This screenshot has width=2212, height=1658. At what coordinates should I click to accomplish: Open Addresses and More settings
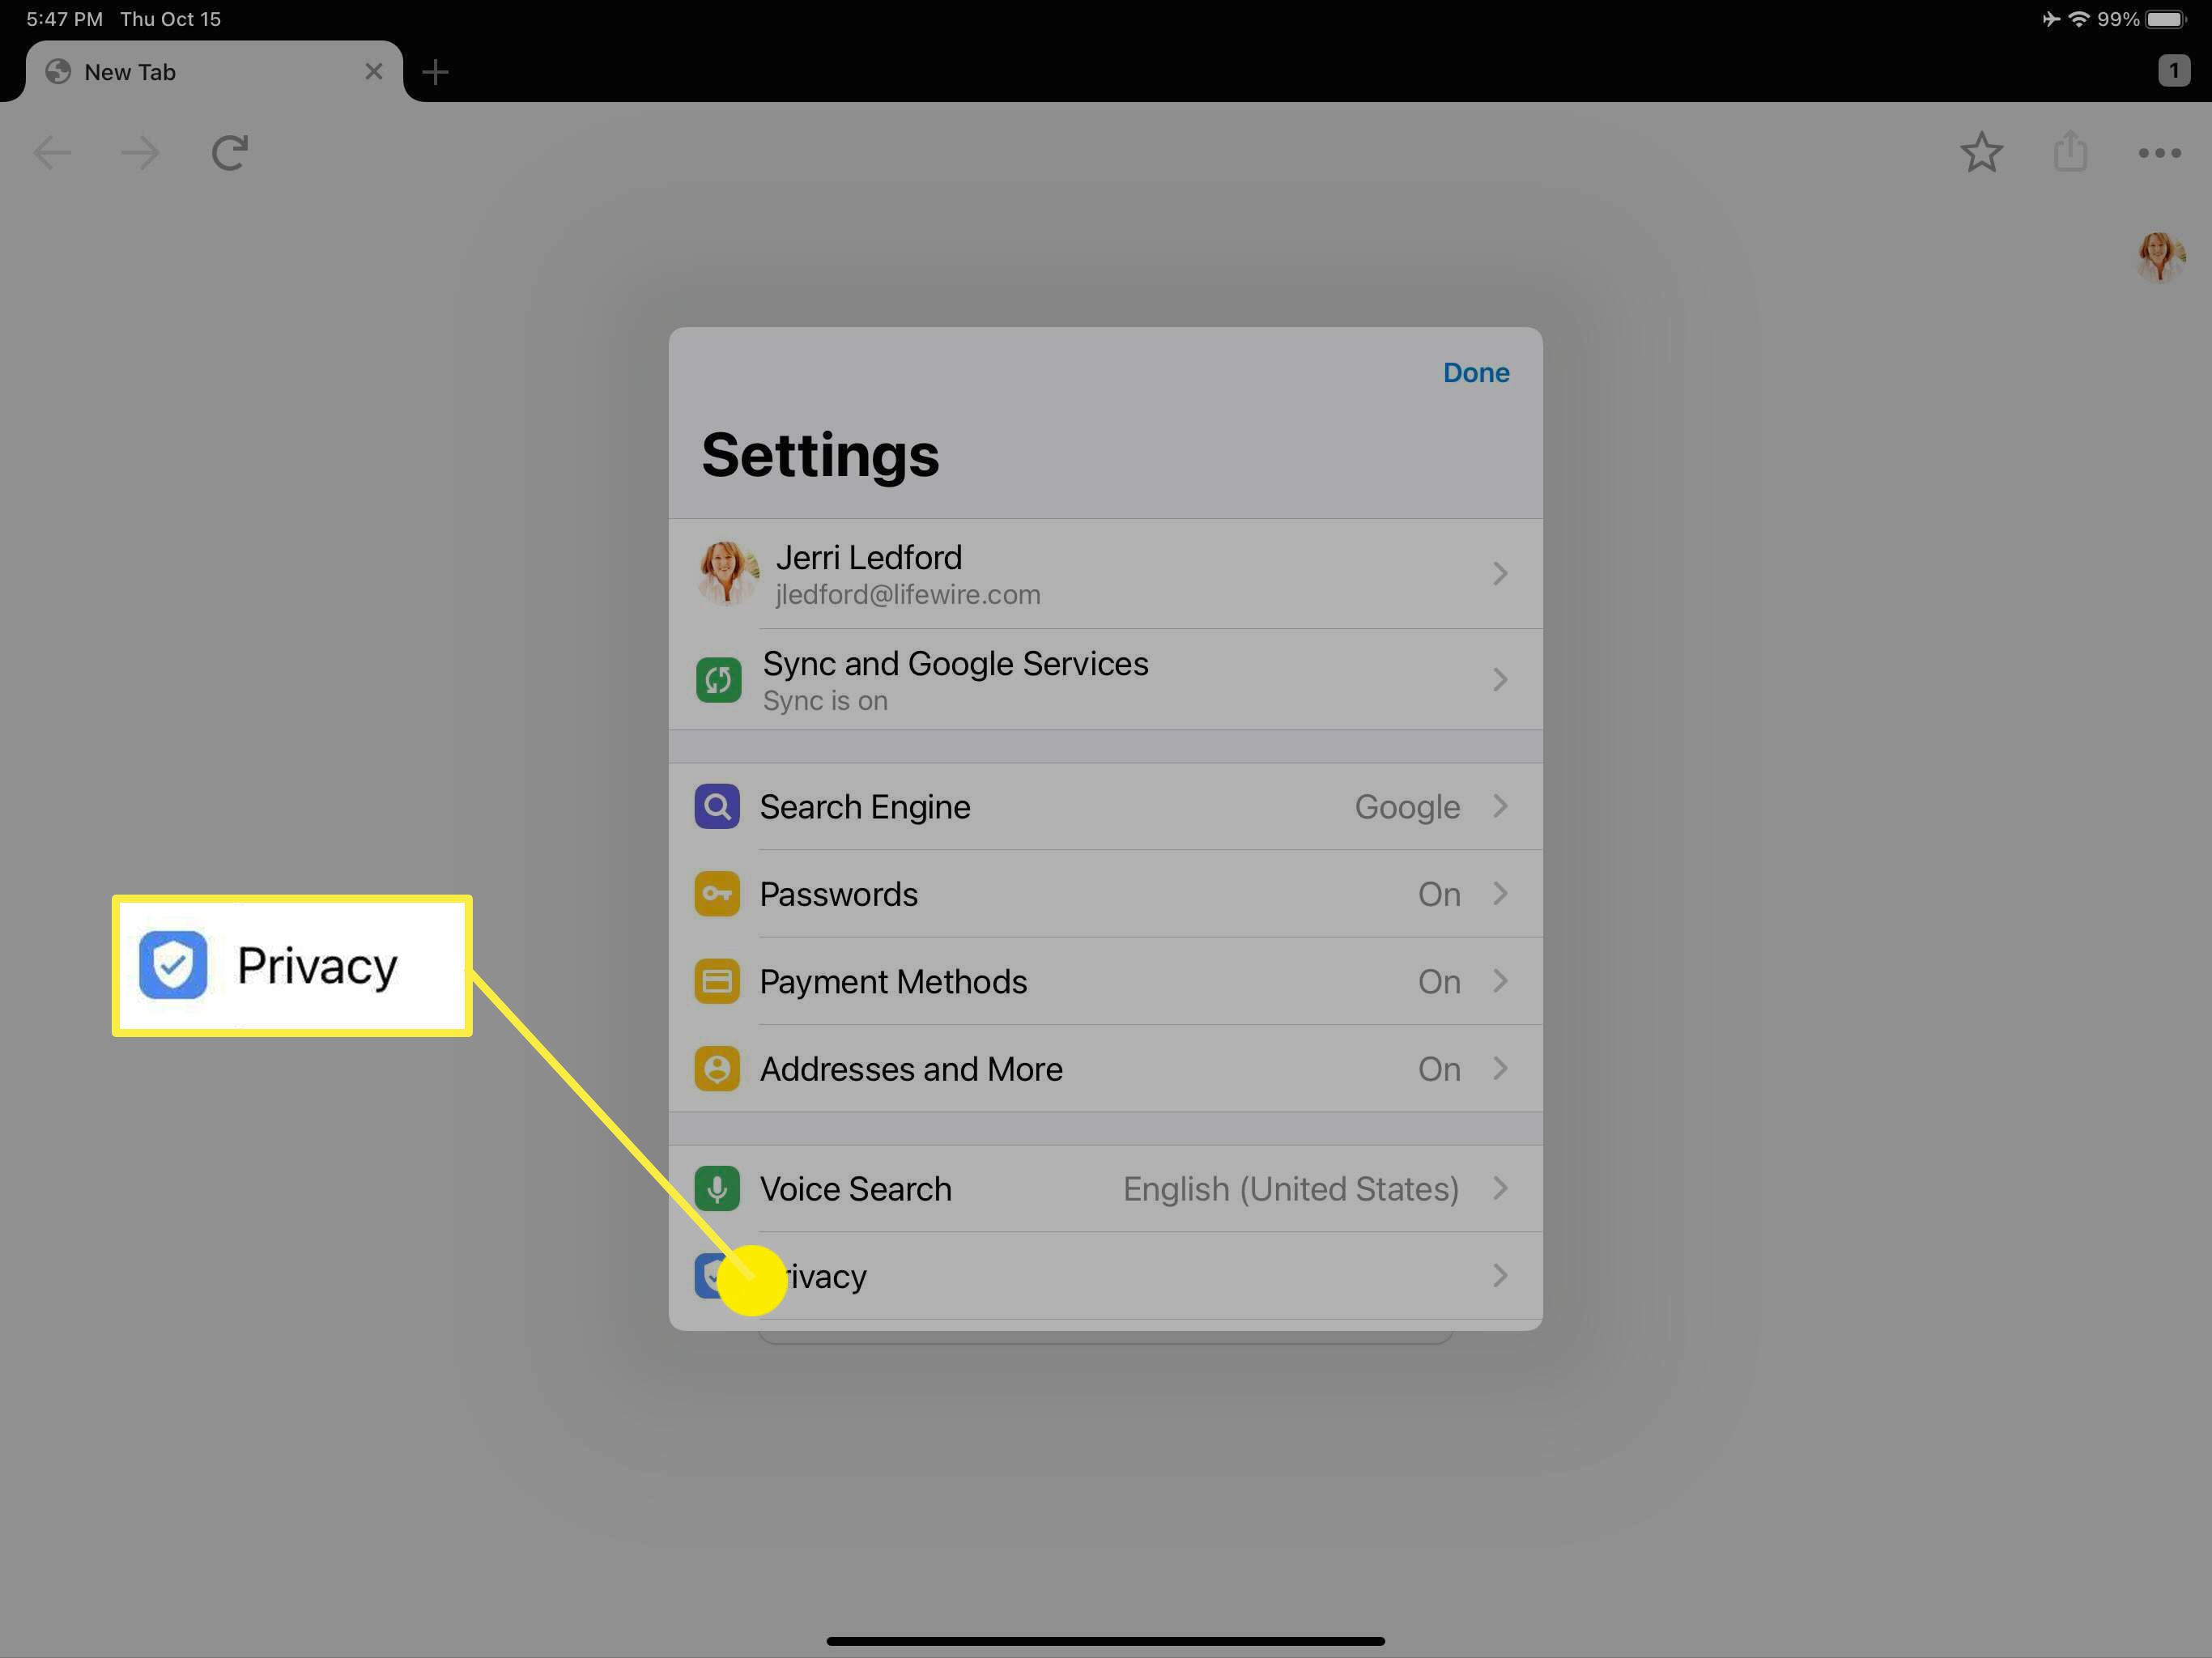tap(1105, 1068)
